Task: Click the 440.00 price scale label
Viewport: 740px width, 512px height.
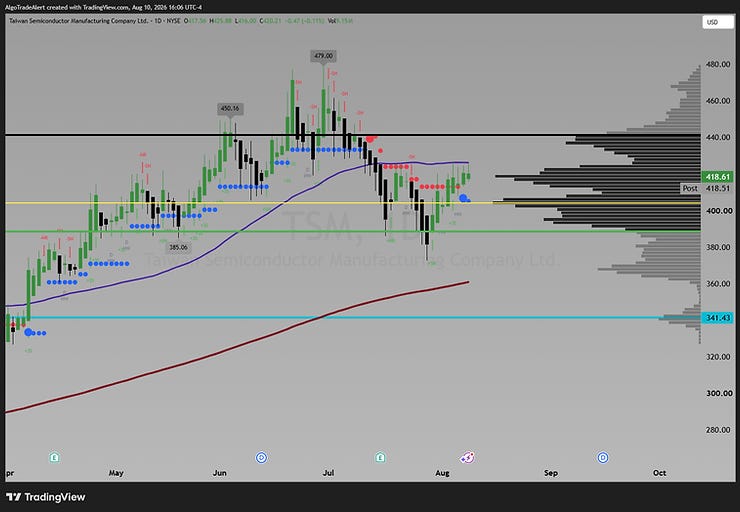Action: (718, 137)
